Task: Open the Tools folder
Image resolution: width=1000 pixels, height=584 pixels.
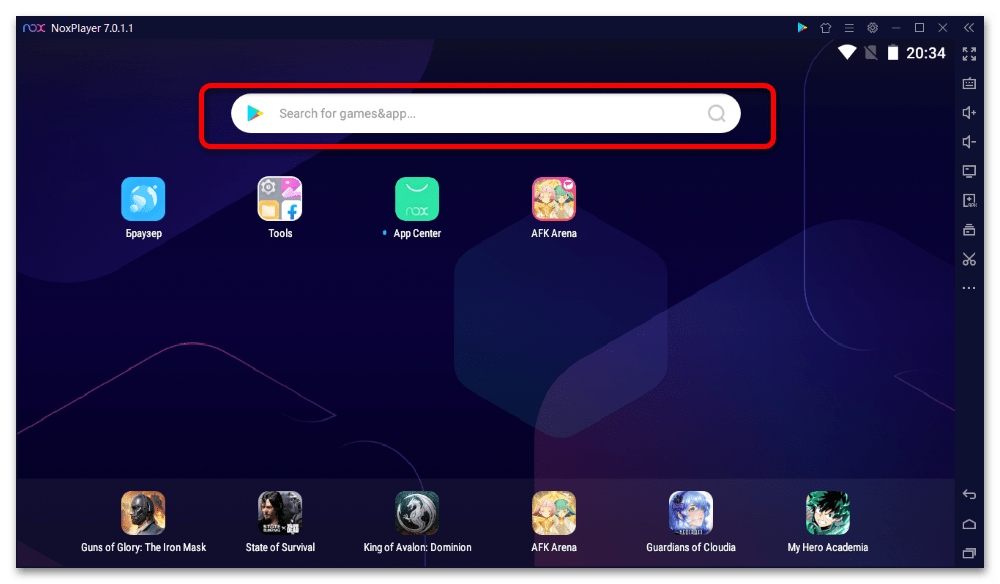Action: pyautogui.click(x=280, y=199)
